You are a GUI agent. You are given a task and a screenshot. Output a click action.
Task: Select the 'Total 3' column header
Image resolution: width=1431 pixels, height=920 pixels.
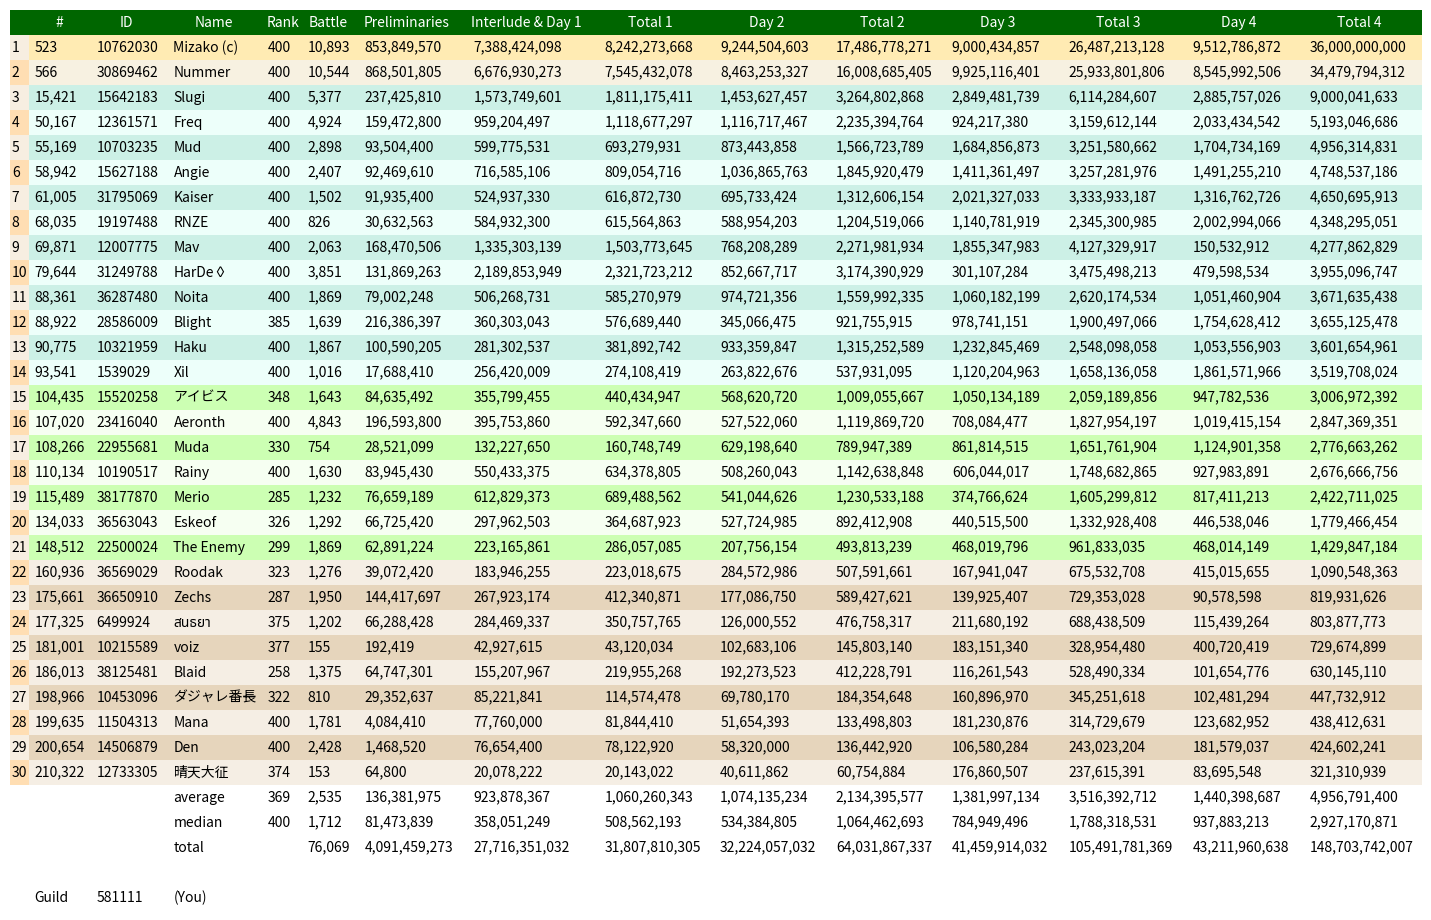[1118, 22]
